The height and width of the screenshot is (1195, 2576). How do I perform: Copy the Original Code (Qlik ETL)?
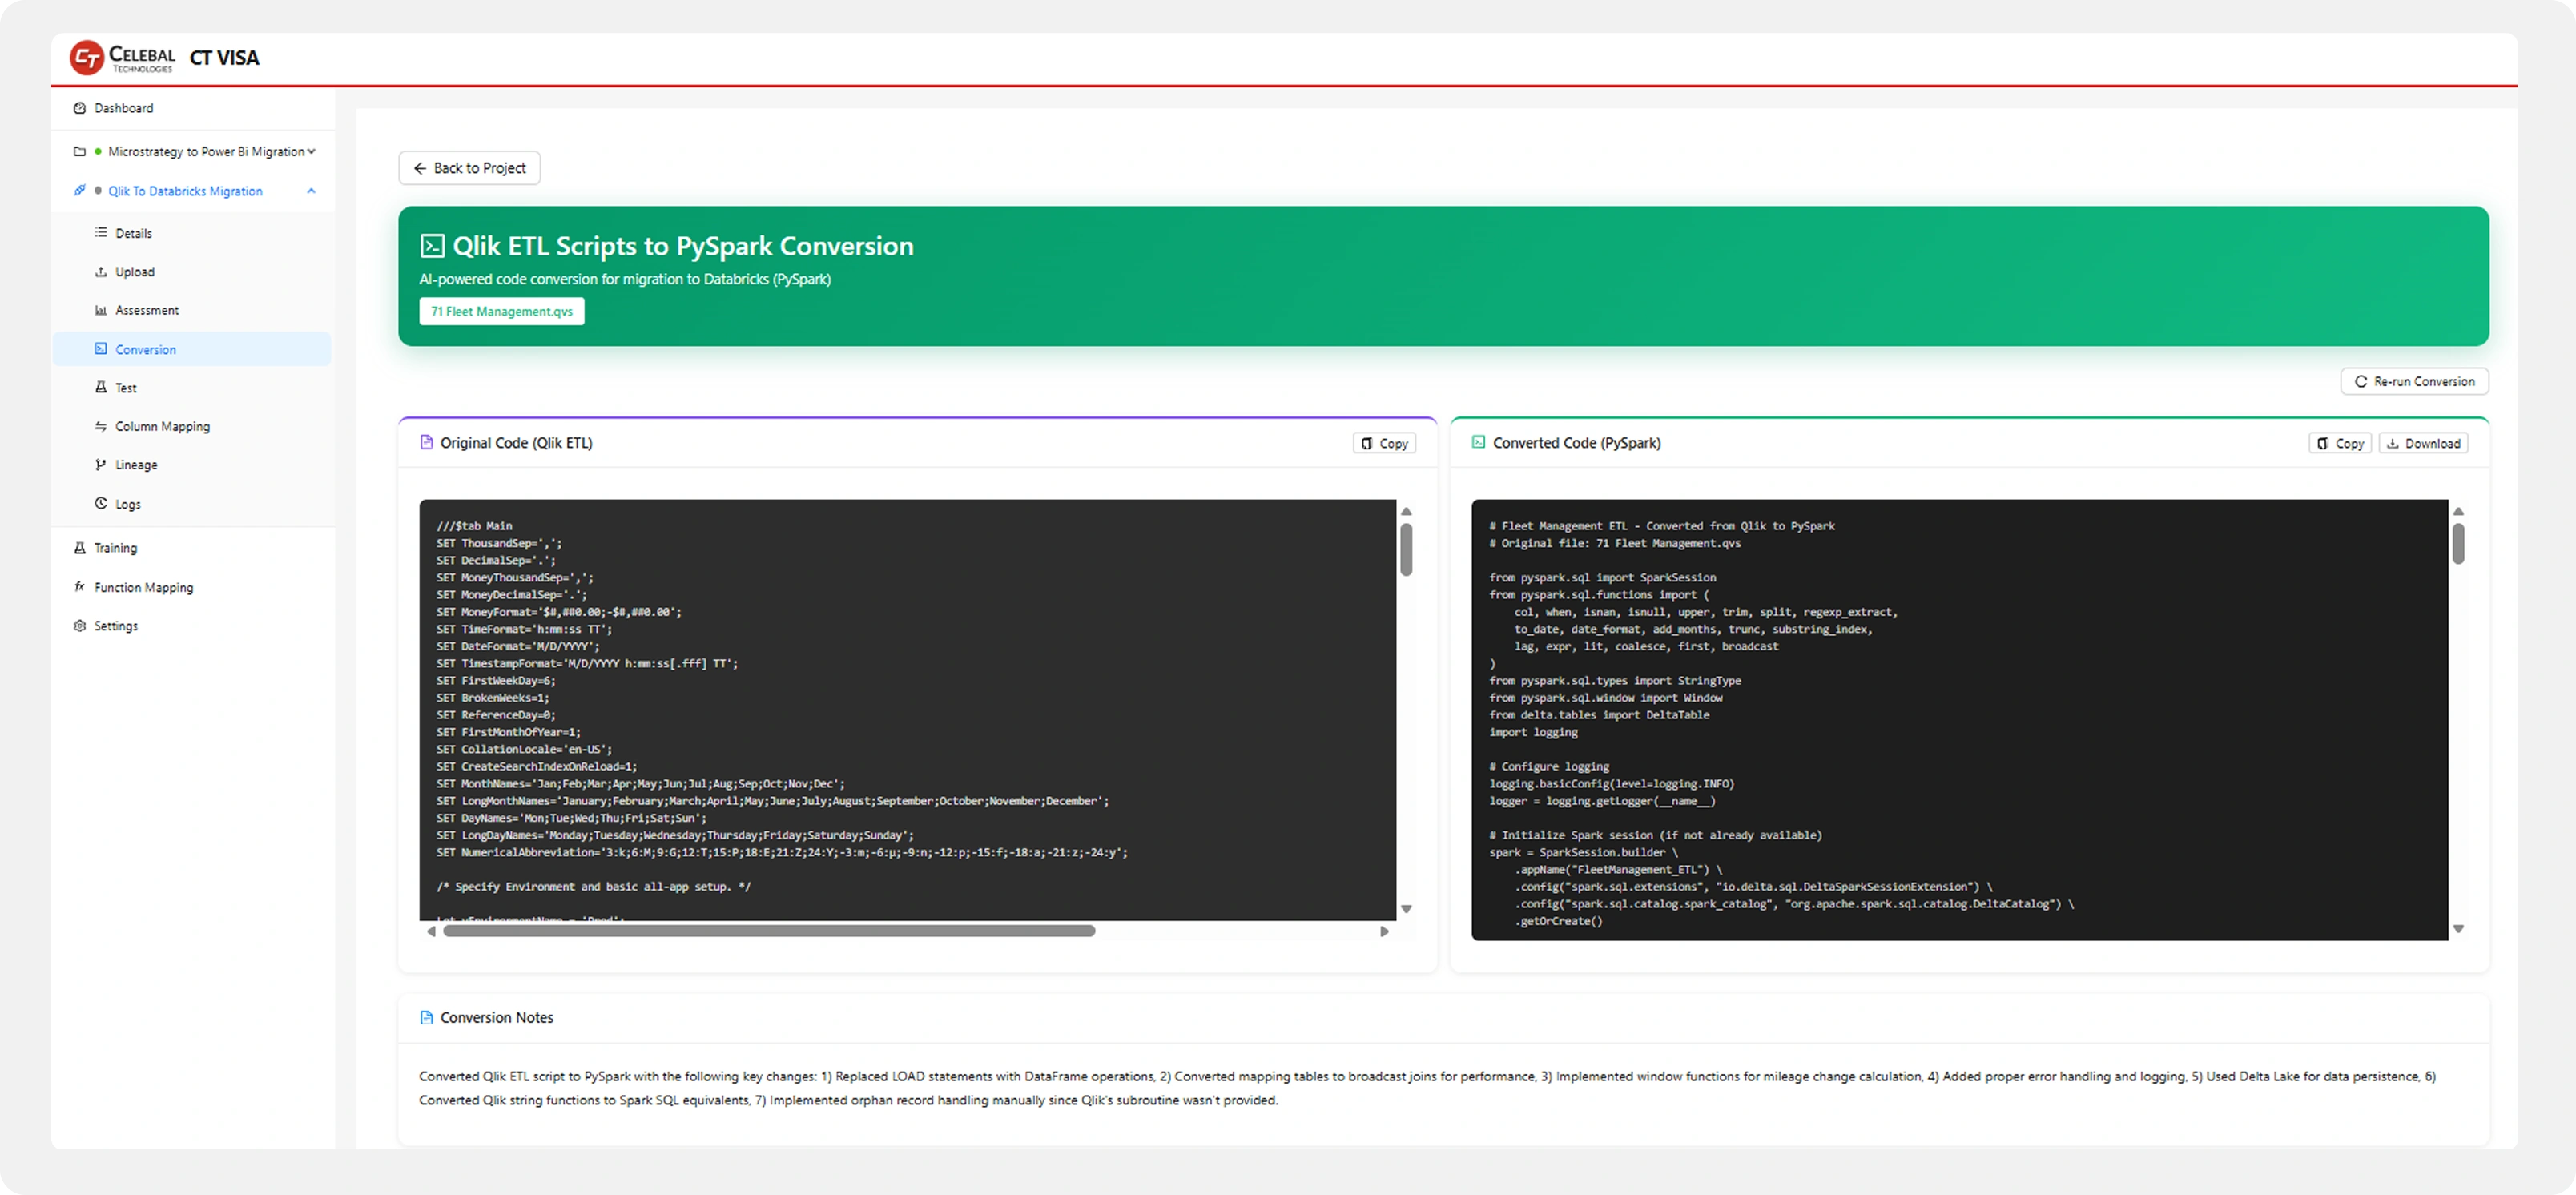click(x=1384, y=443)
